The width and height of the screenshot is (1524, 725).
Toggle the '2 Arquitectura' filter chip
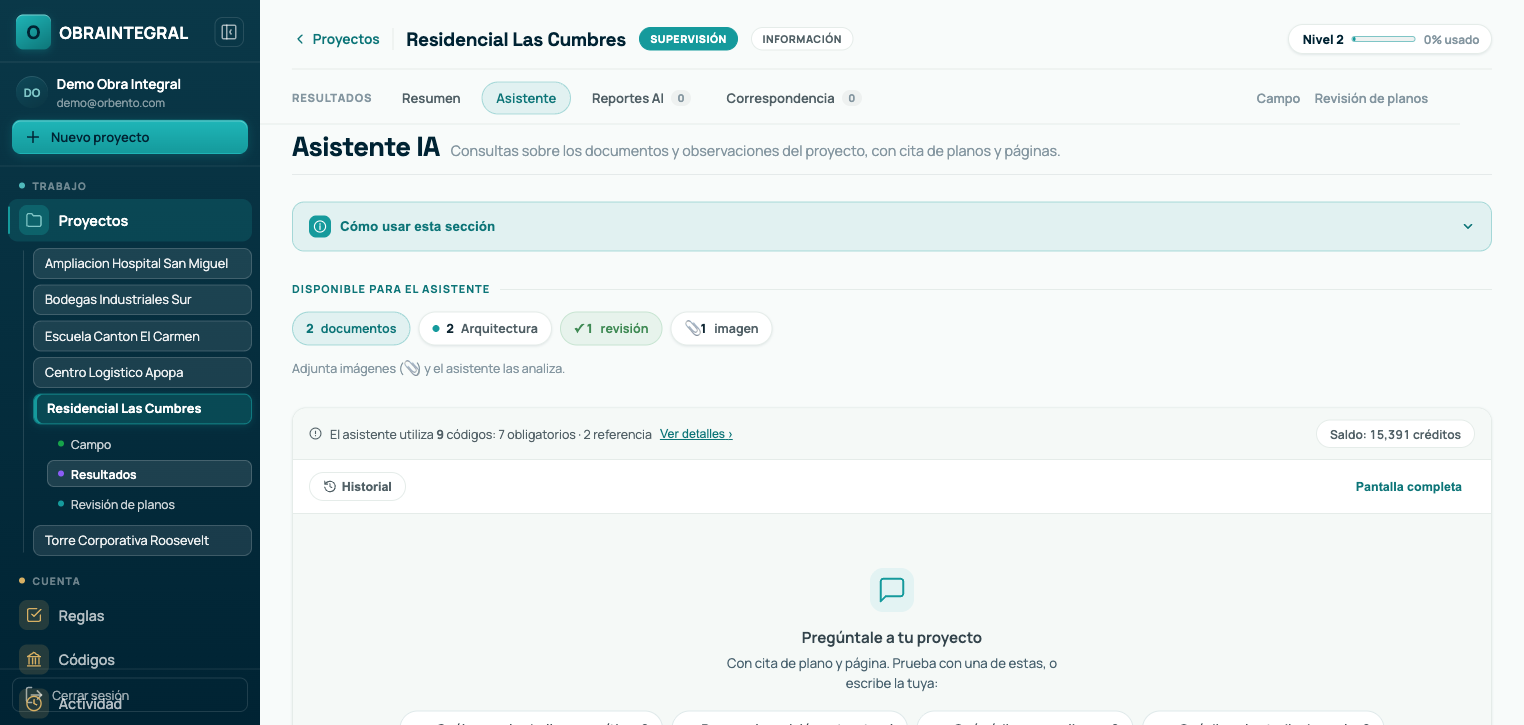point(485,328)
